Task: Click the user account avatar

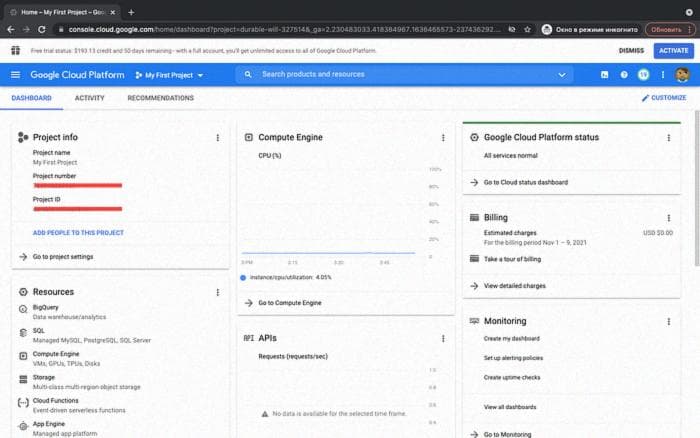Action: (682, 75)
